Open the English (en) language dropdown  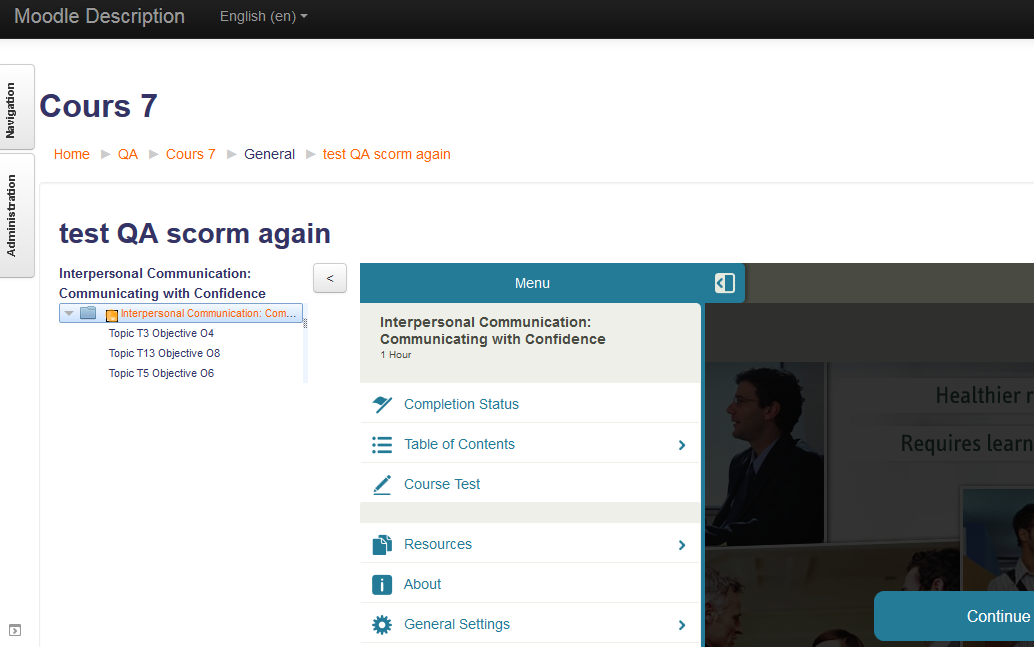click(263, 16)
